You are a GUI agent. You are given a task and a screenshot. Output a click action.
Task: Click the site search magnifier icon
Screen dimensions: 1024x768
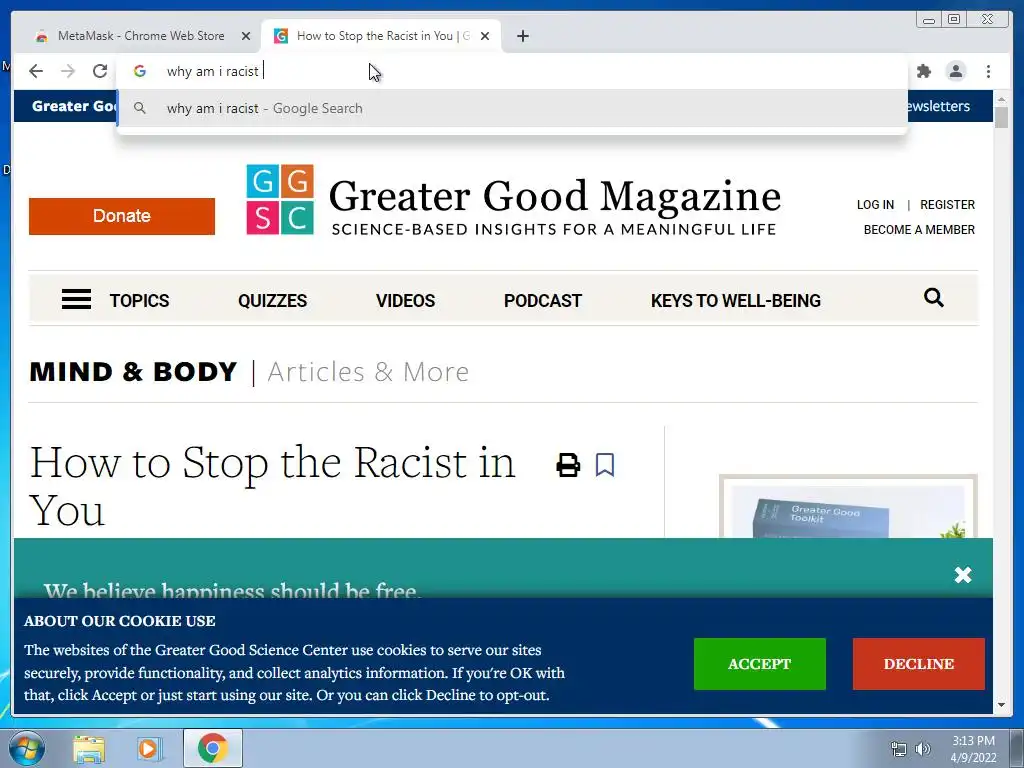(x=934, y=298)
